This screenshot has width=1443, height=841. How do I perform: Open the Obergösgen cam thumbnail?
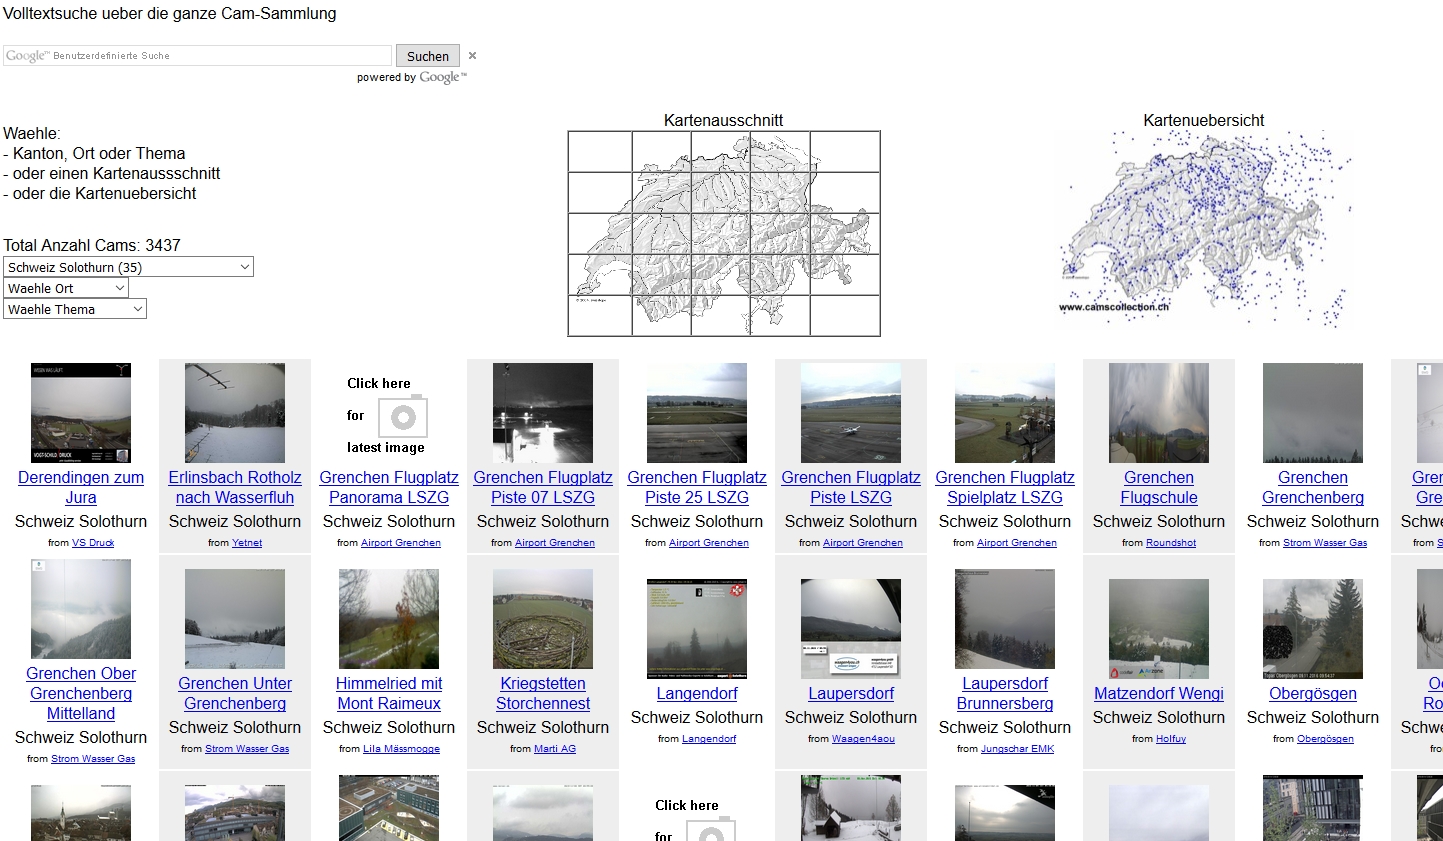(1313, 629)
